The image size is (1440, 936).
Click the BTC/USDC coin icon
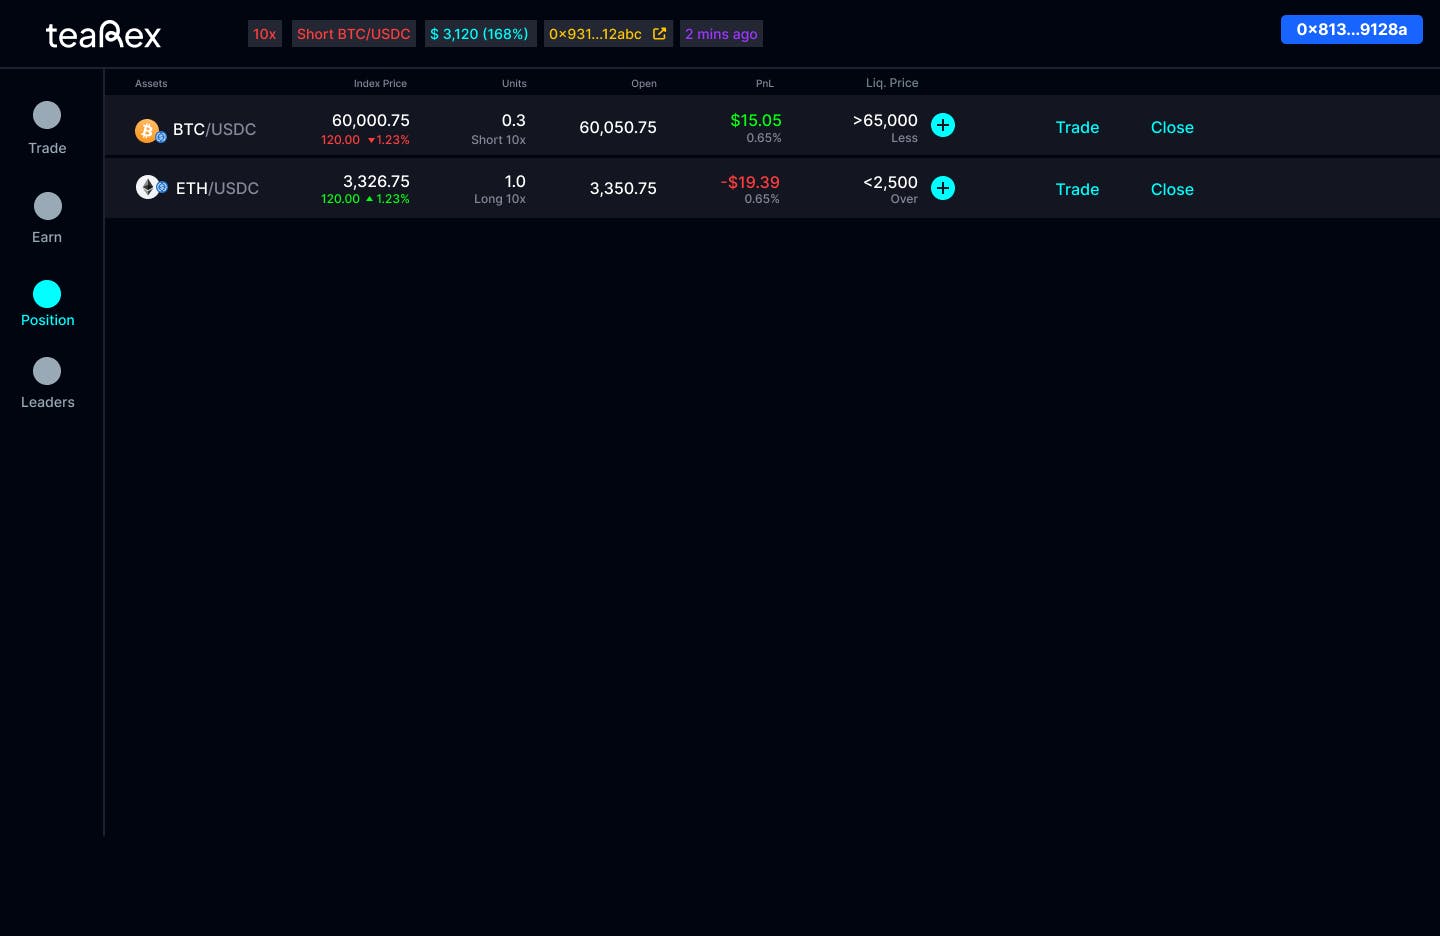150,131
